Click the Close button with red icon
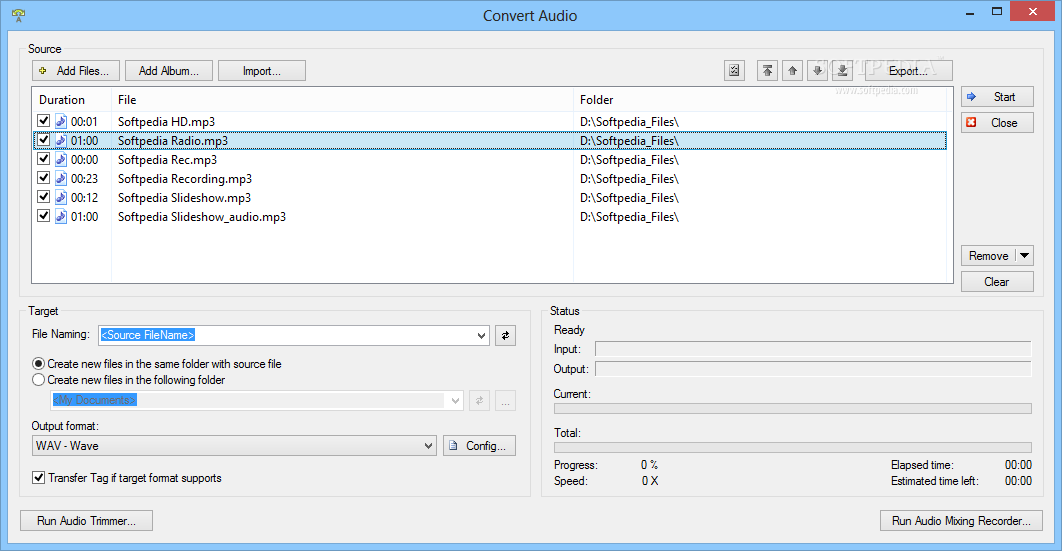This screenshot has width=1062, height=551. pyautogui.click(x=997, y=123)
